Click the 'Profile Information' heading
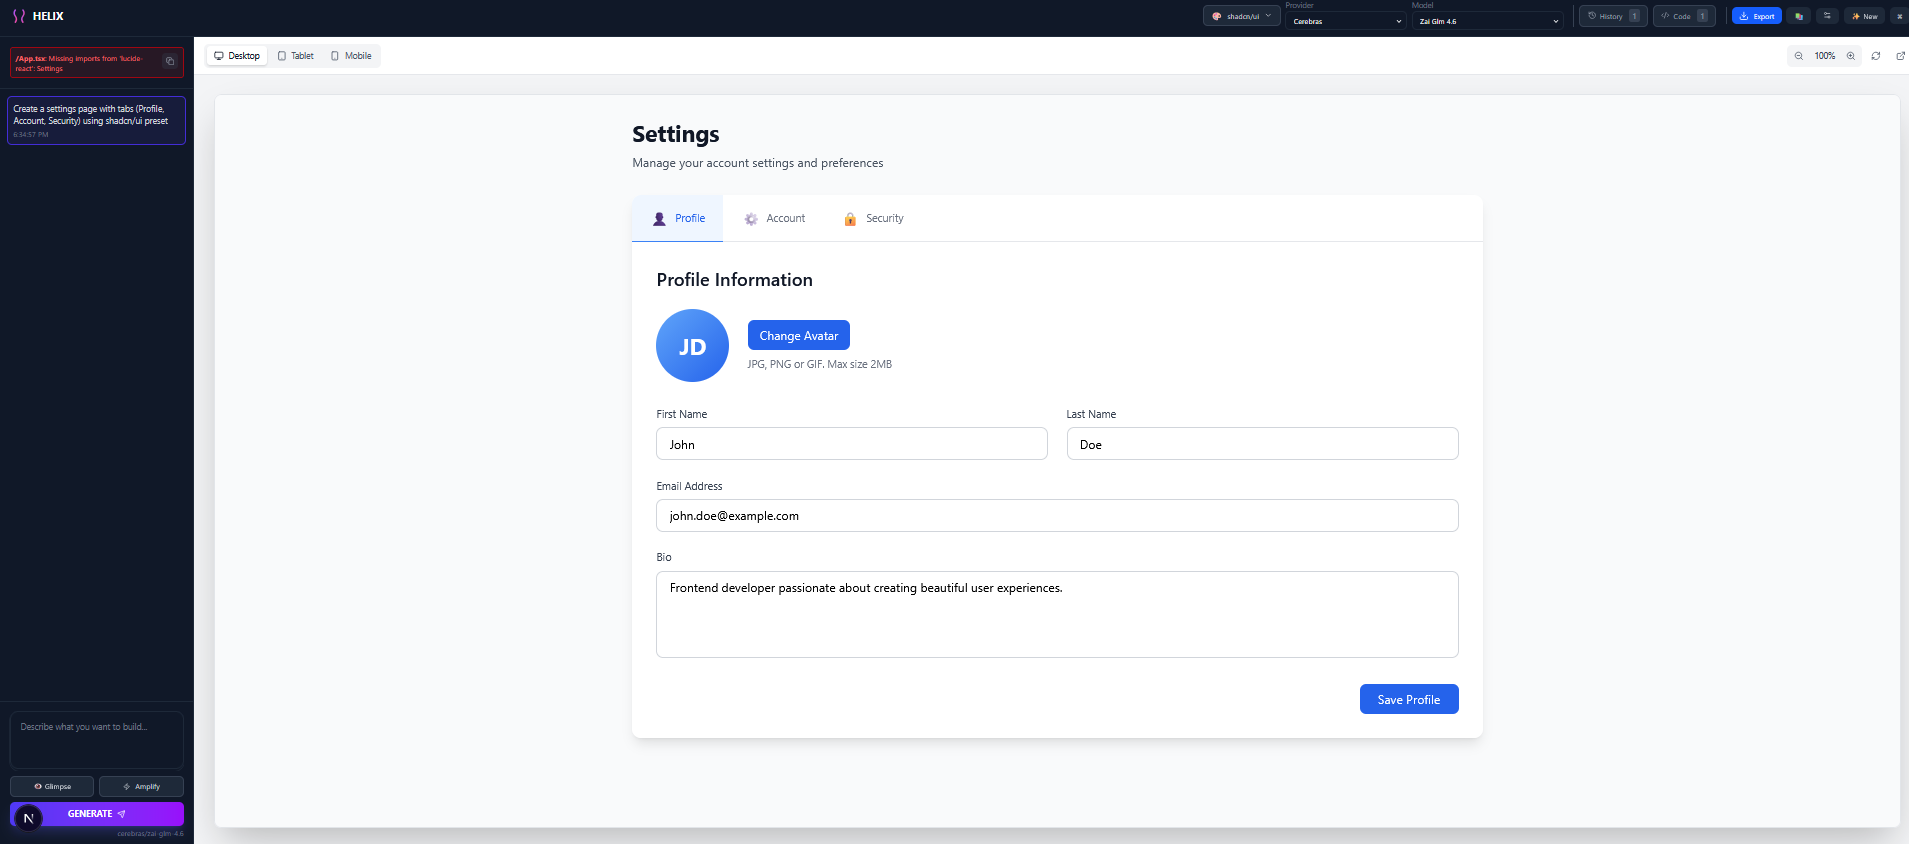The image size is (1909, 844). coord(734,280)
